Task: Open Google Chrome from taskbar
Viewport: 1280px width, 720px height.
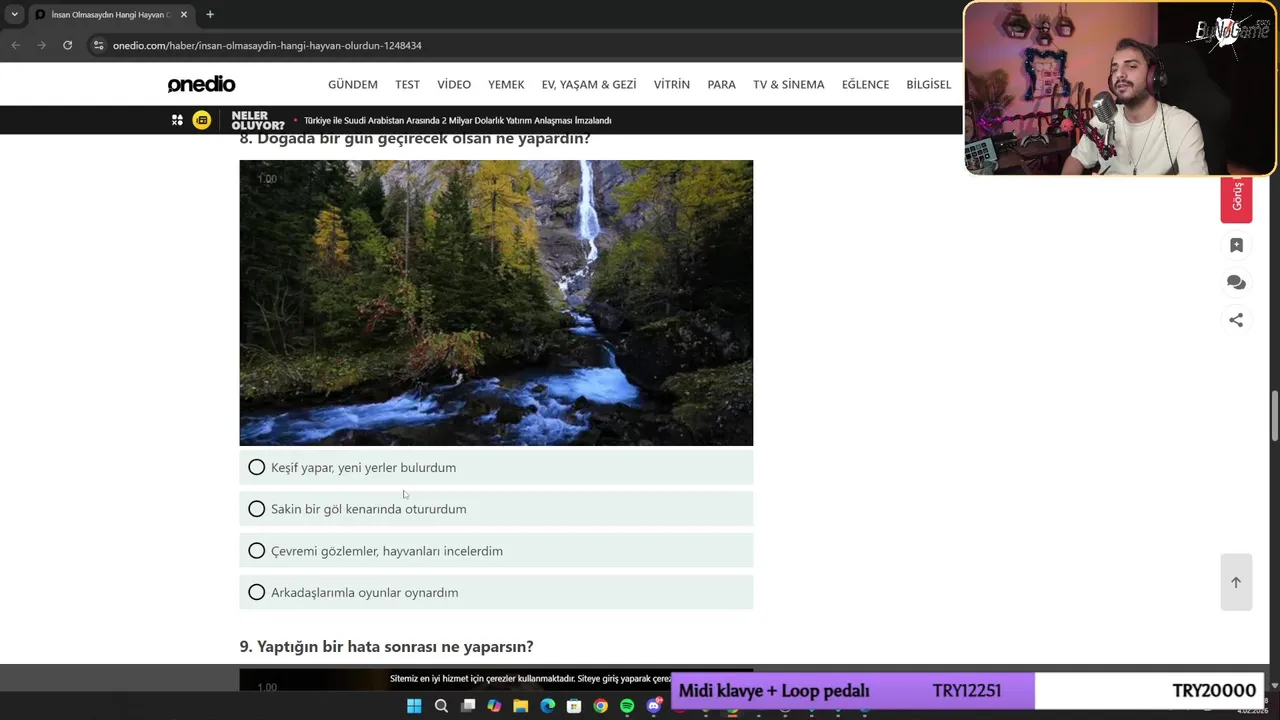Action: 600,706
